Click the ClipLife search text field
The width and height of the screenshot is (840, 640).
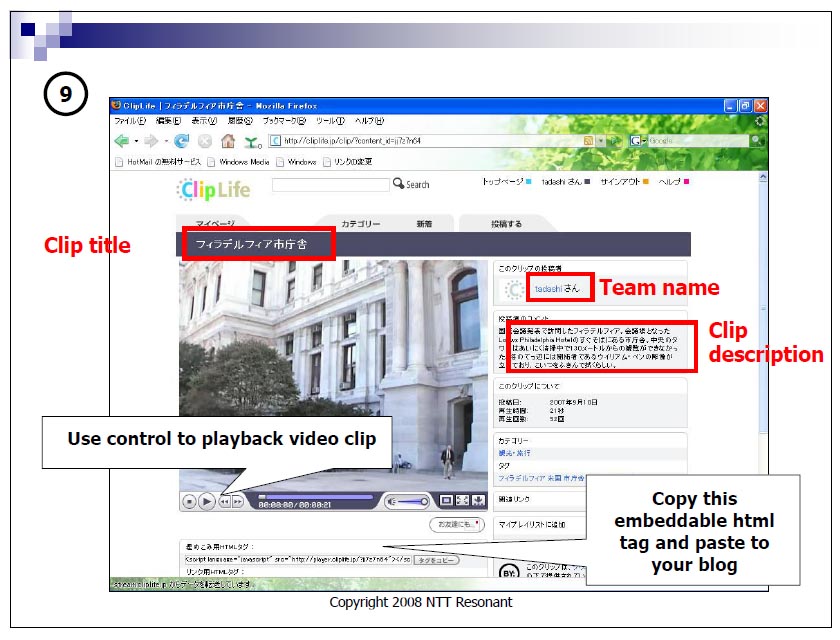pyautogui.click(x=331, y=184)
